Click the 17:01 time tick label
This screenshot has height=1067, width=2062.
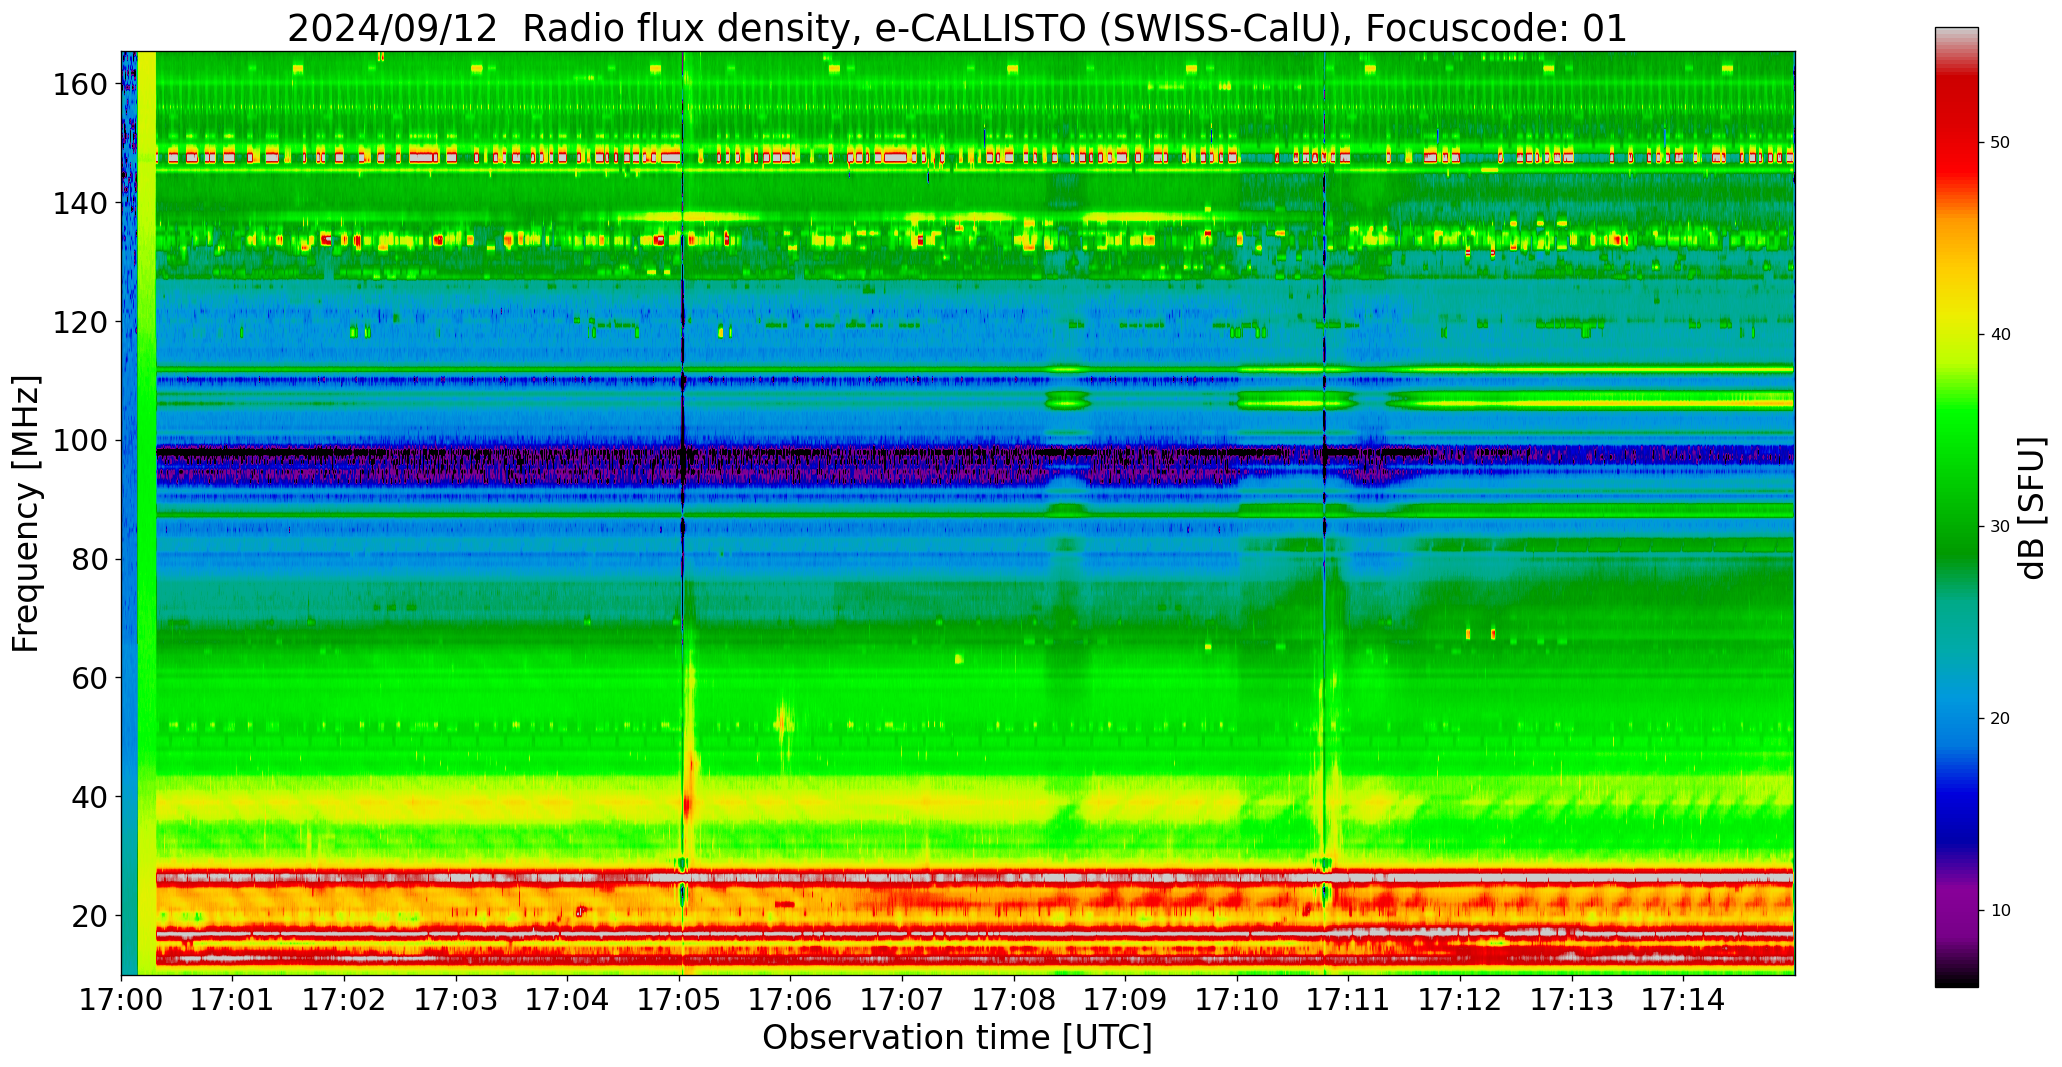233,1000
